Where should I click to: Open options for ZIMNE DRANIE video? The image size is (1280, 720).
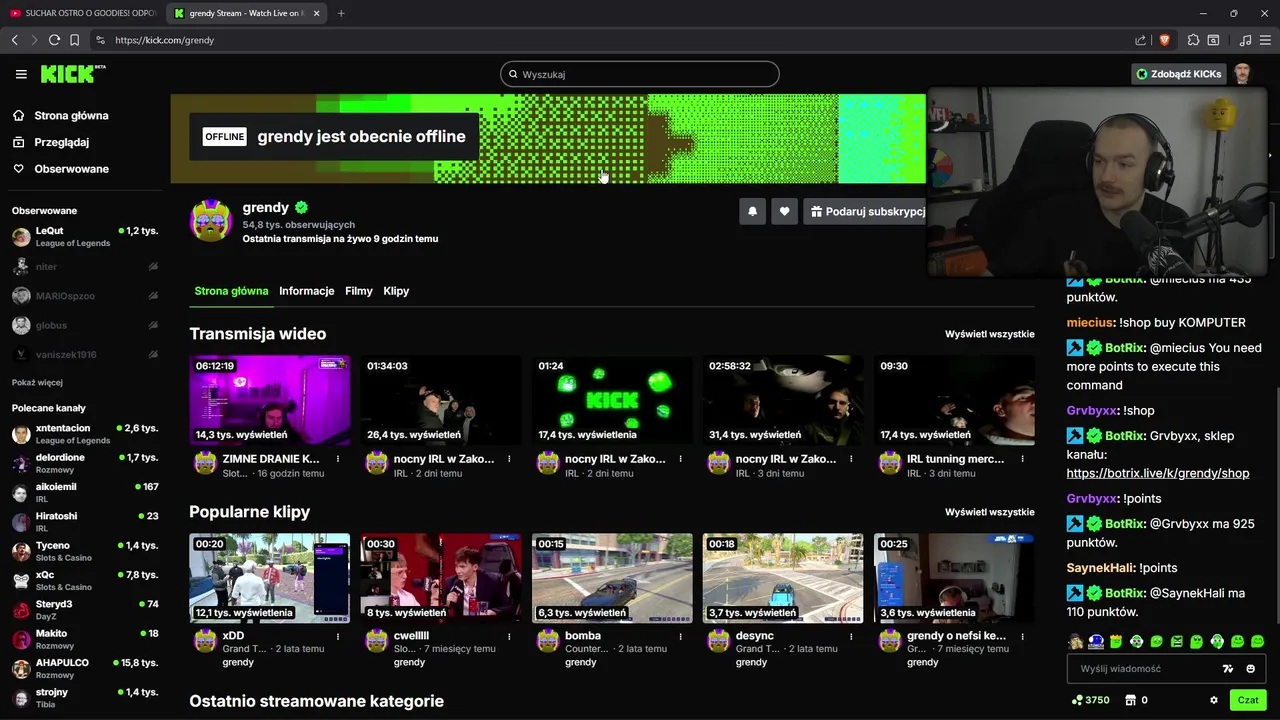338,459
